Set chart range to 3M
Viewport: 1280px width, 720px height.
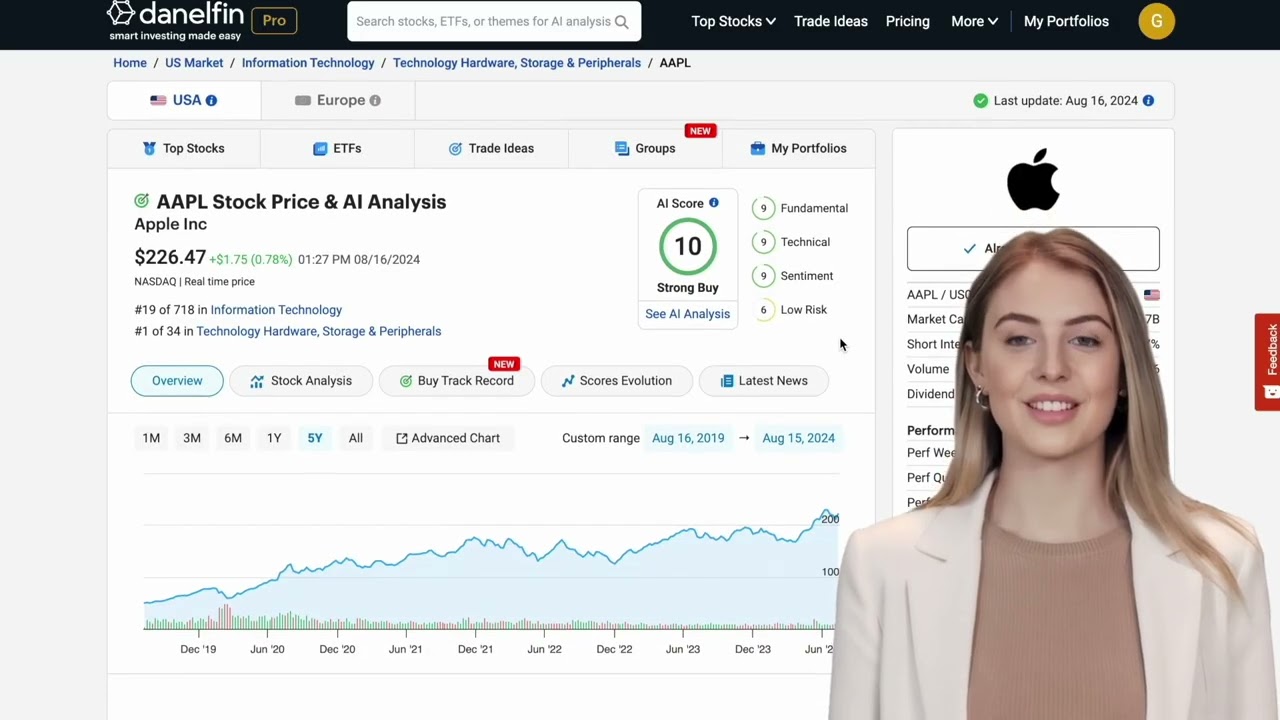192,438
